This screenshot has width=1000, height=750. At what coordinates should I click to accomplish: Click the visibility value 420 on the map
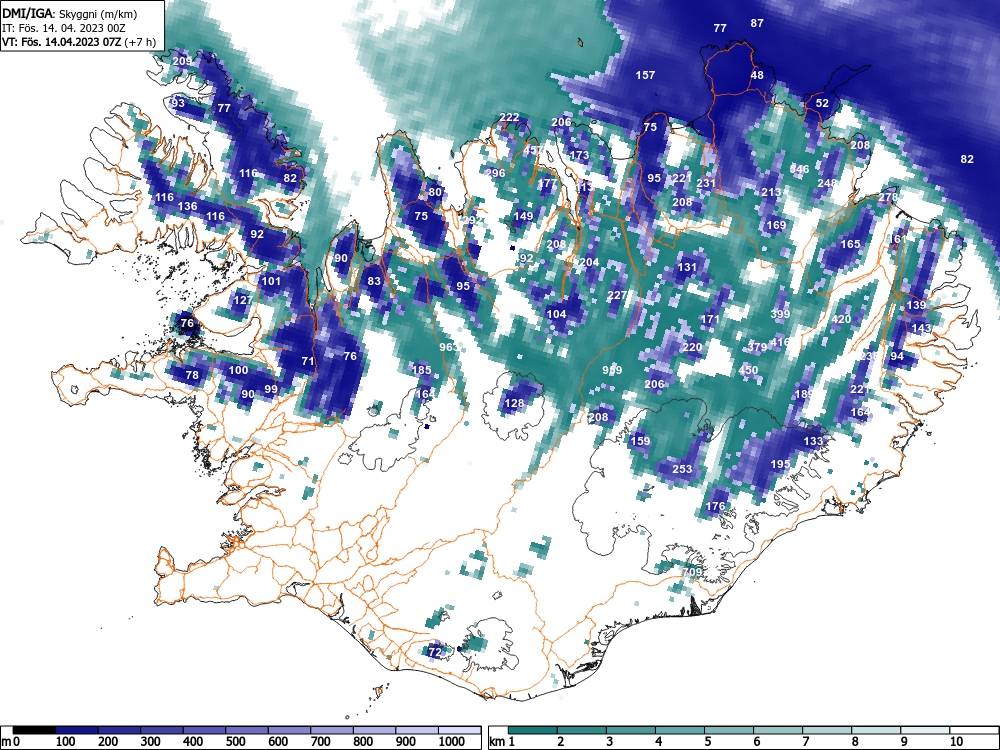pyautogui.click(x=842, y=319)
